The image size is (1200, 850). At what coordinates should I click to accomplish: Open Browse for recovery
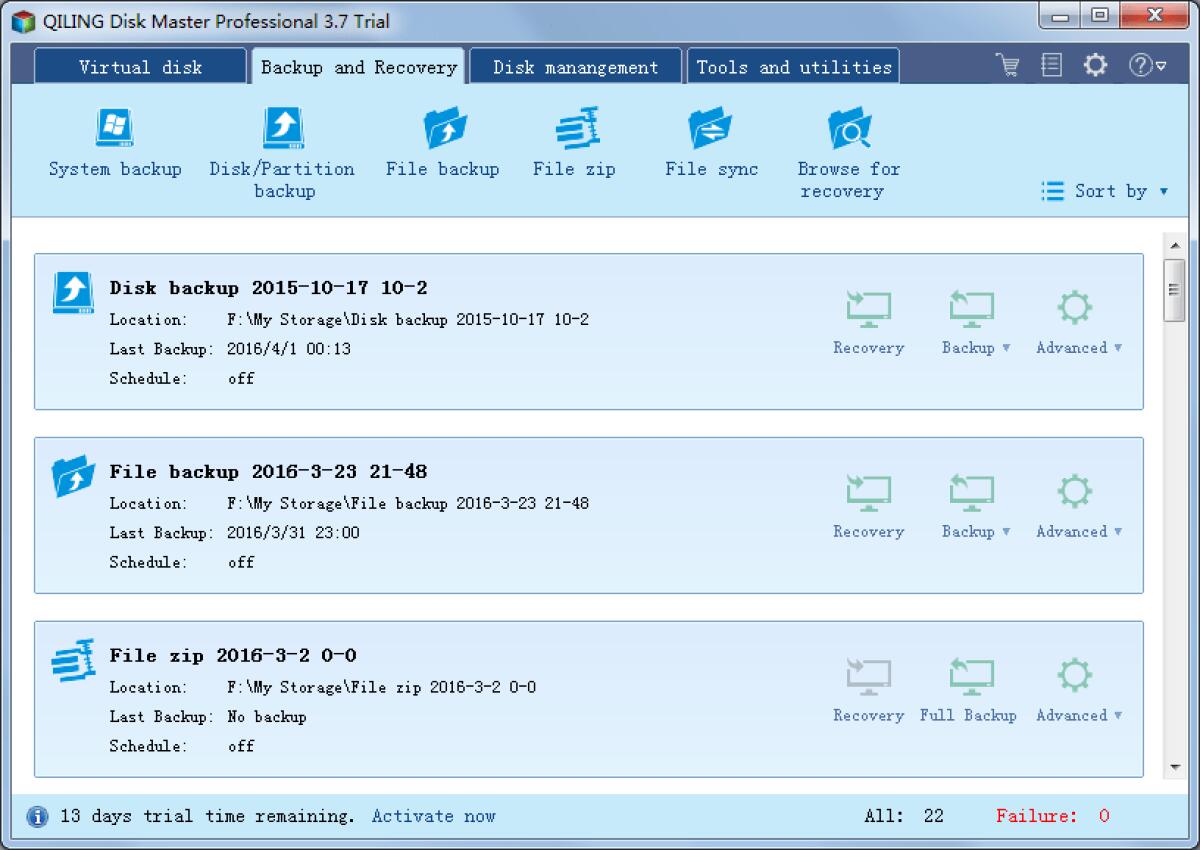point(848,141)
